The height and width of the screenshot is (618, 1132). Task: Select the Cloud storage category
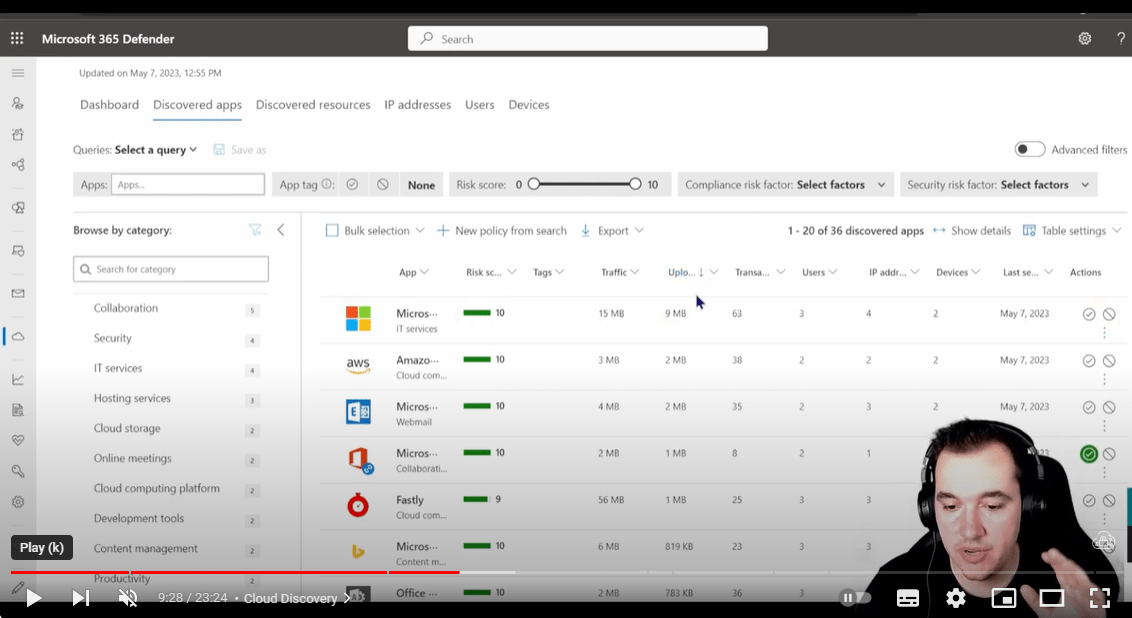127,428
